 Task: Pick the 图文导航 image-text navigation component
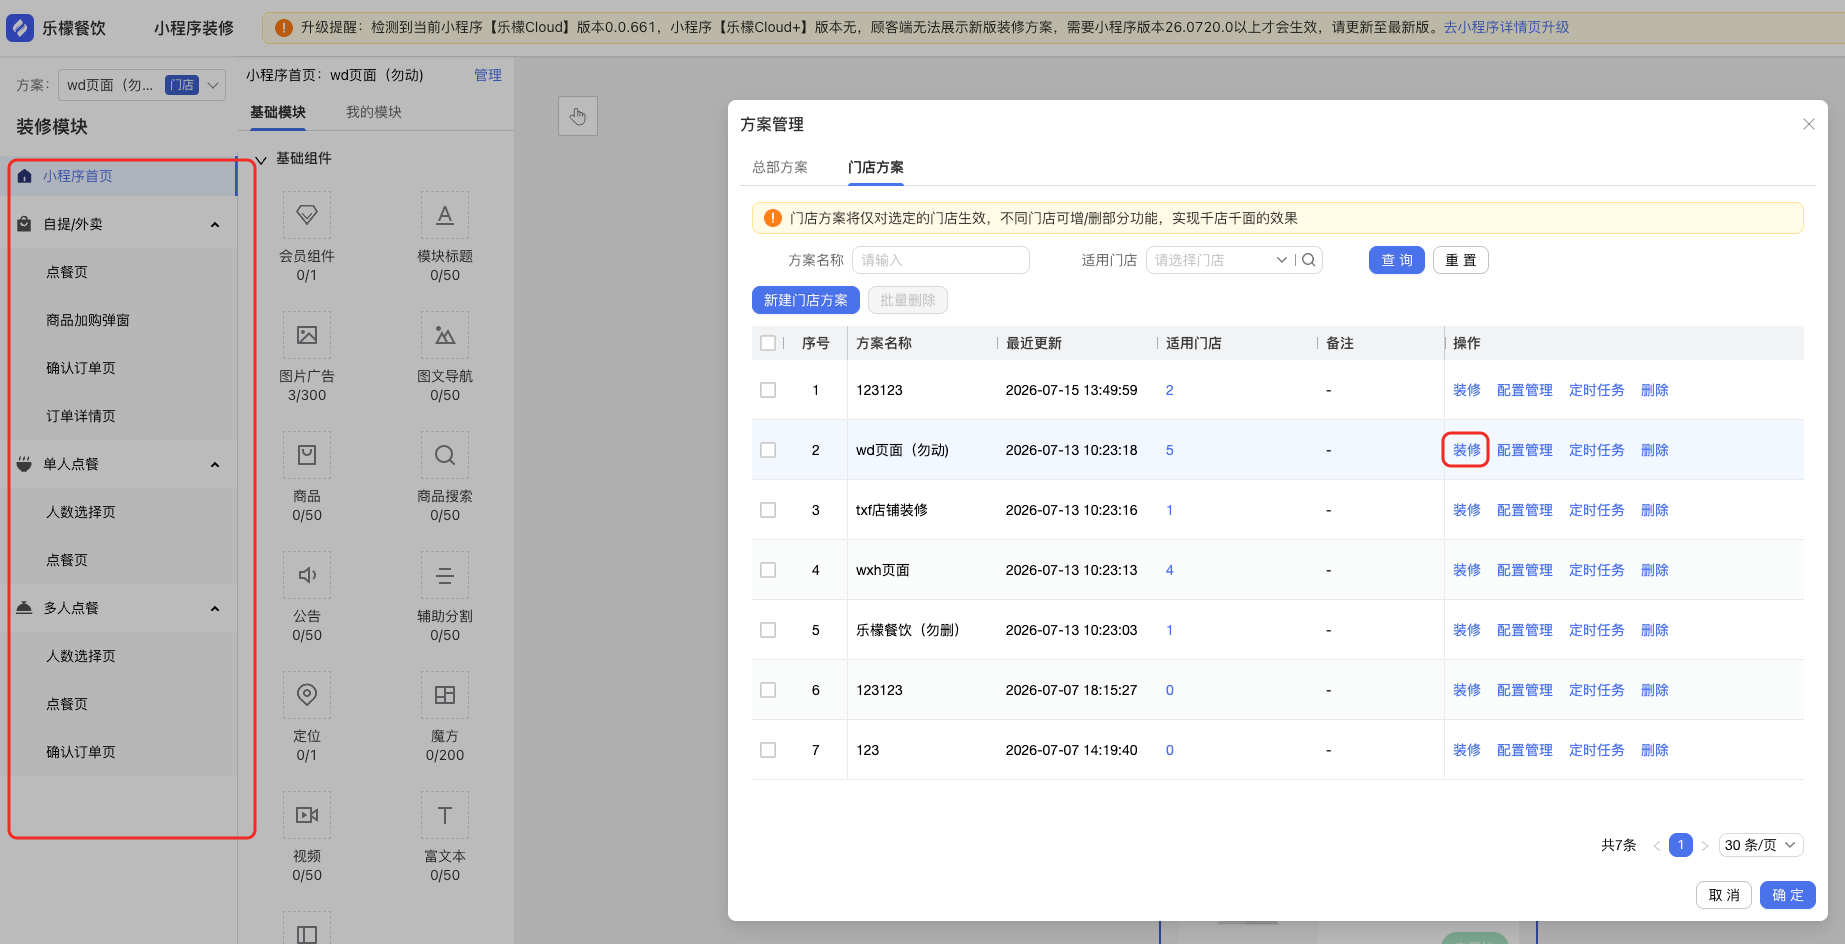point(445,335)
